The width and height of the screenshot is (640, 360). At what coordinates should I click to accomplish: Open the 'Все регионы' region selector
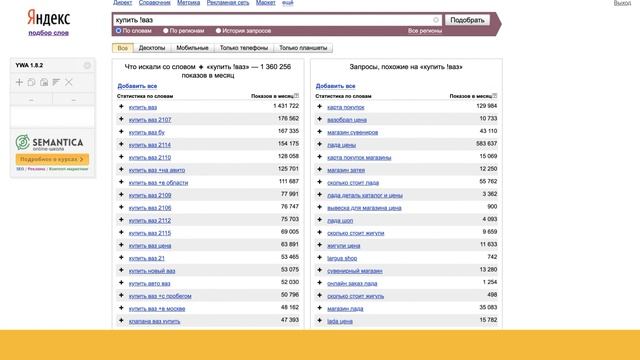click(x=424, y=31)
